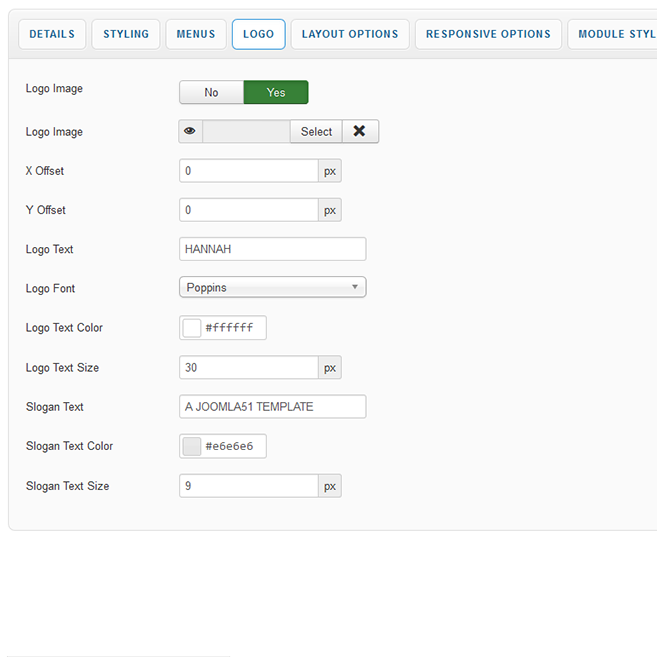This screenshot has width=657, height=657.
Task: Set Logo Image toggle to Yes
Action: click(276, 93)
